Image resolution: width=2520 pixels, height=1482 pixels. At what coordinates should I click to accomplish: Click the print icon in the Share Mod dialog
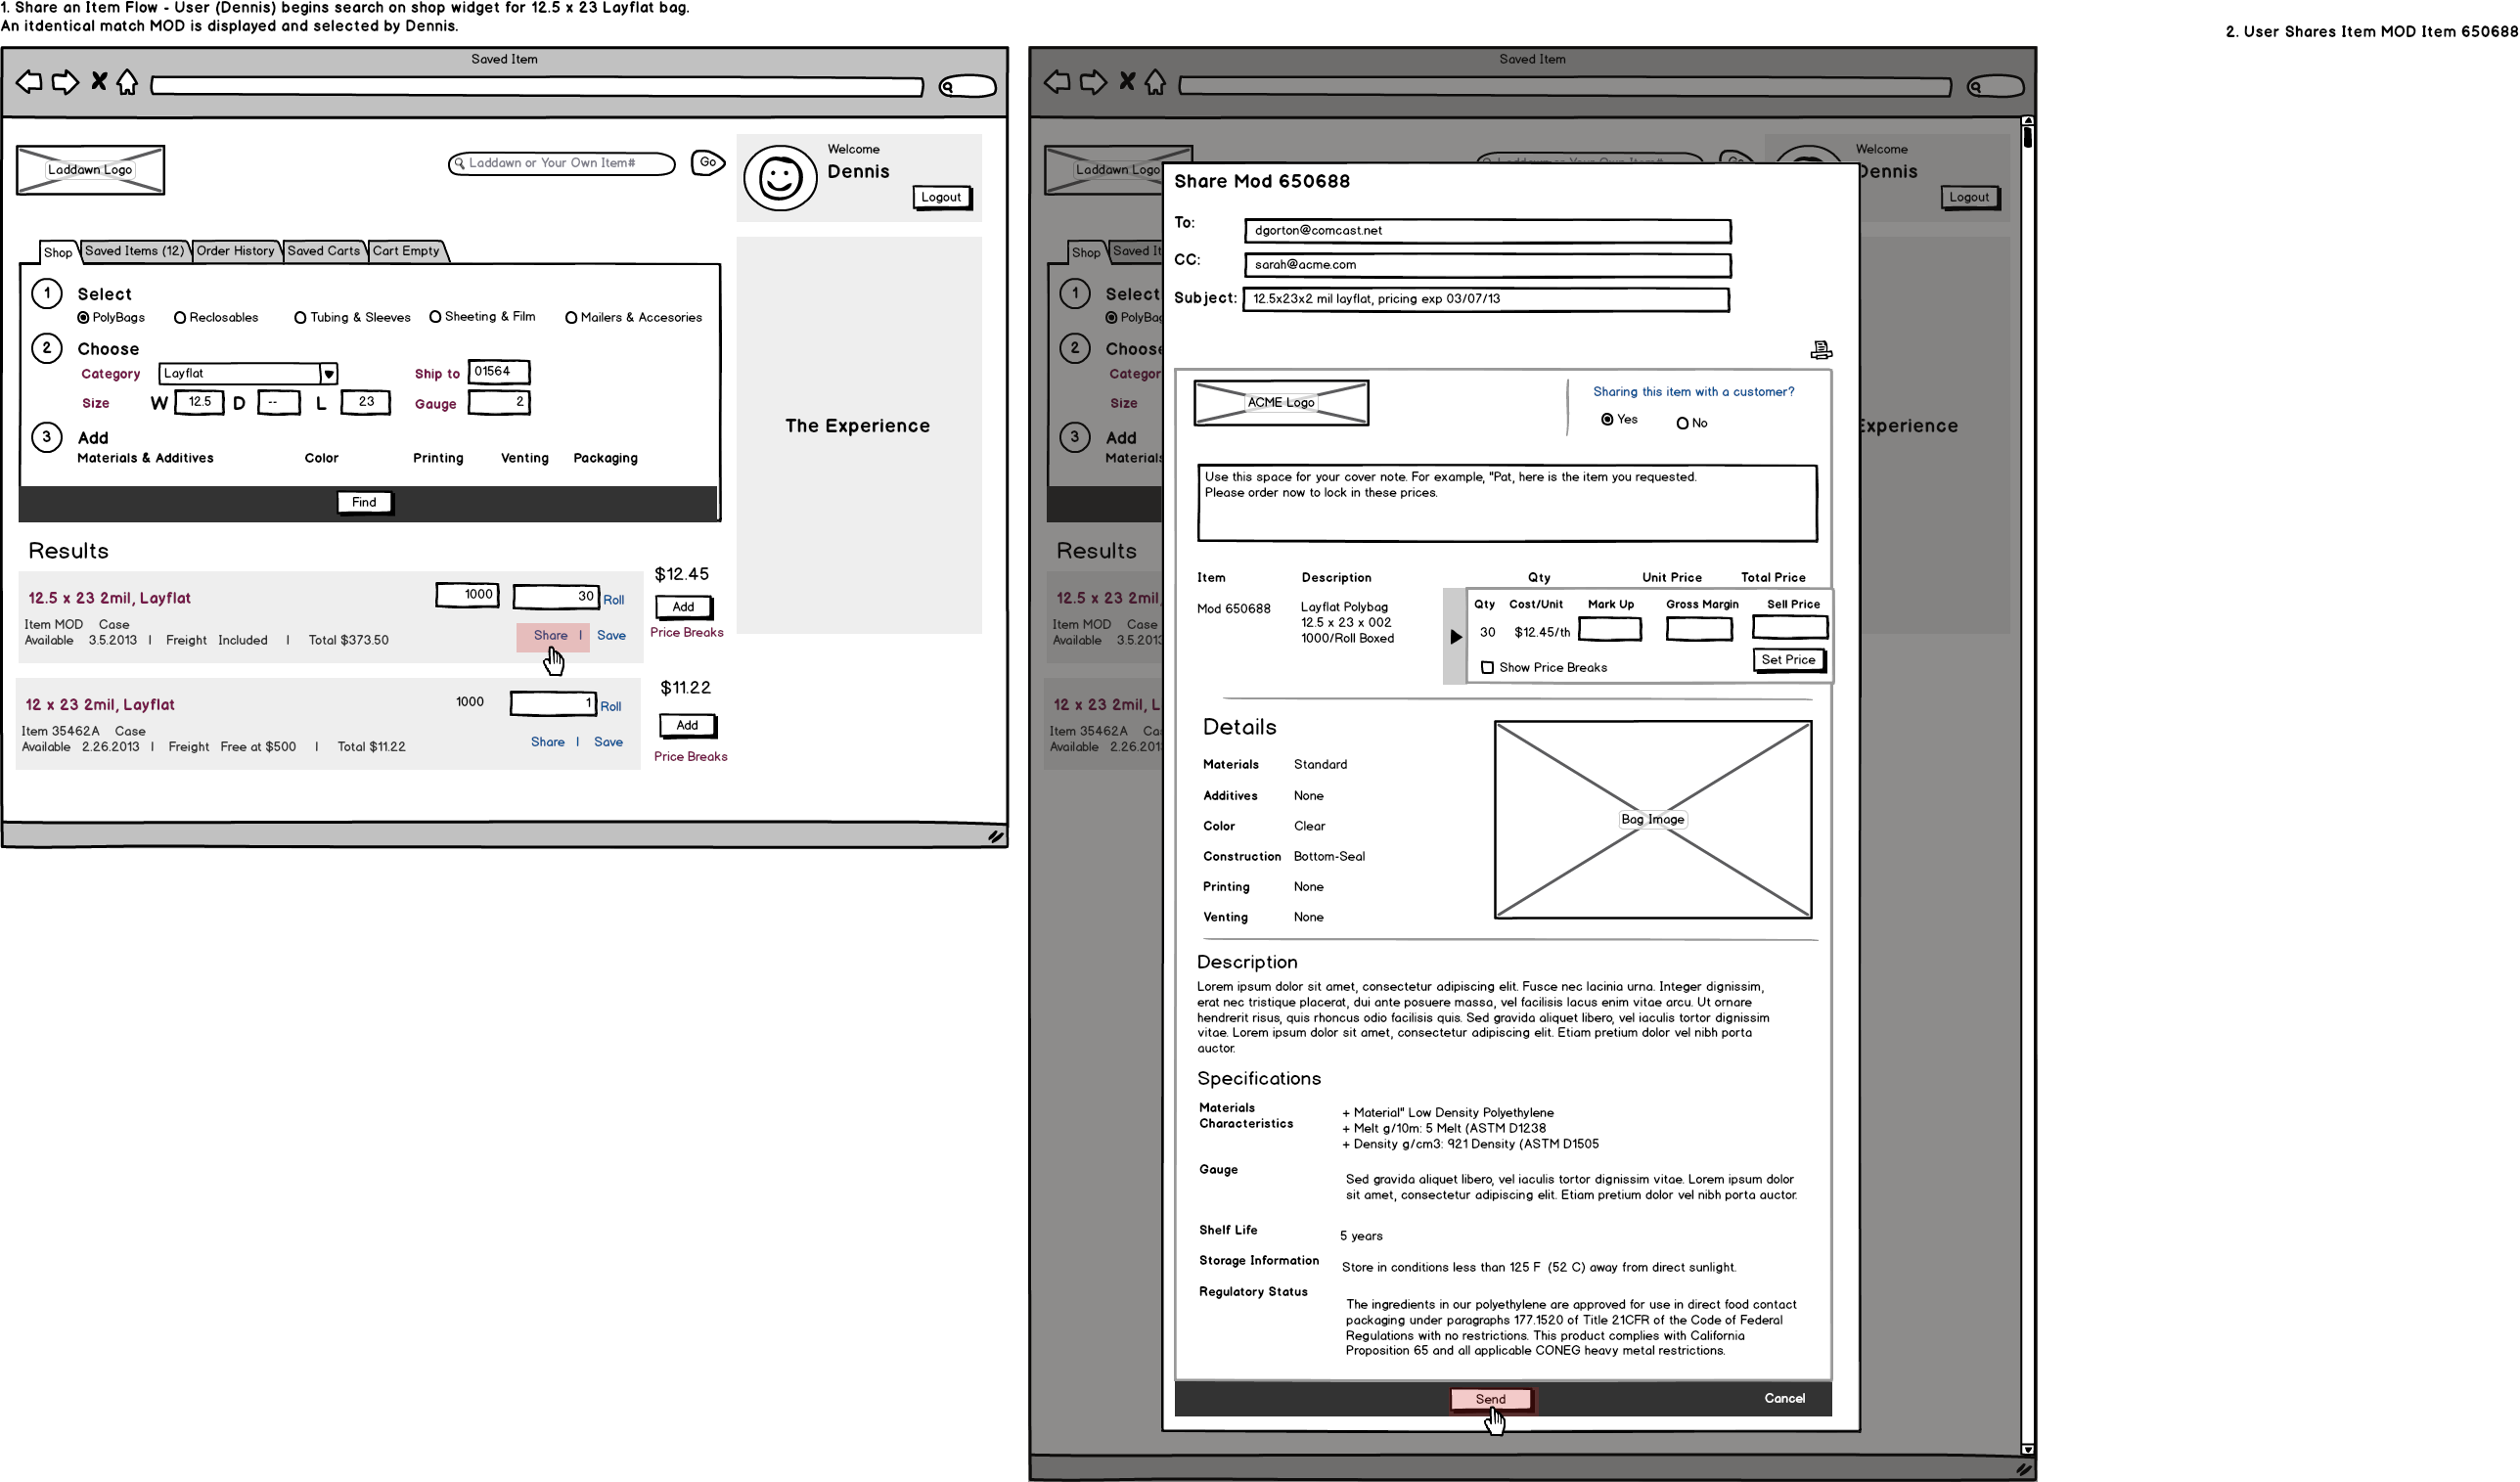point(1821,350)
